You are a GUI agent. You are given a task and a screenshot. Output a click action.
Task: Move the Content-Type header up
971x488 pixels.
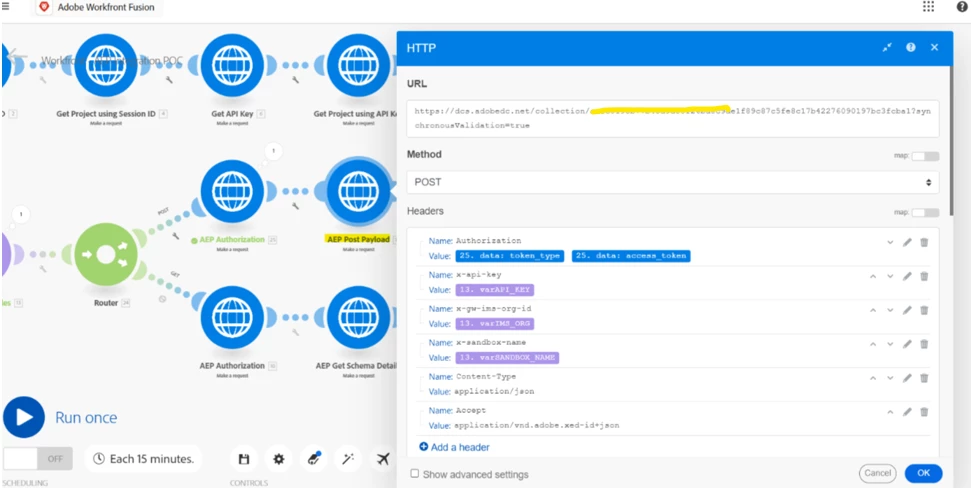point(873,378)
